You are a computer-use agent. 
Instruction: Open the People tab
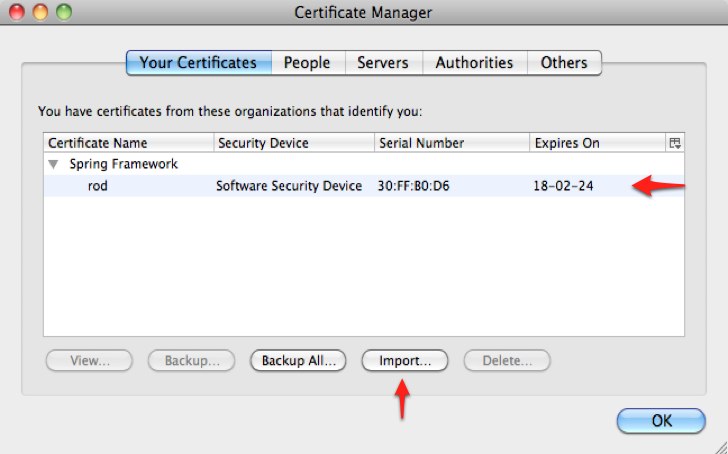tap(306, 62)
